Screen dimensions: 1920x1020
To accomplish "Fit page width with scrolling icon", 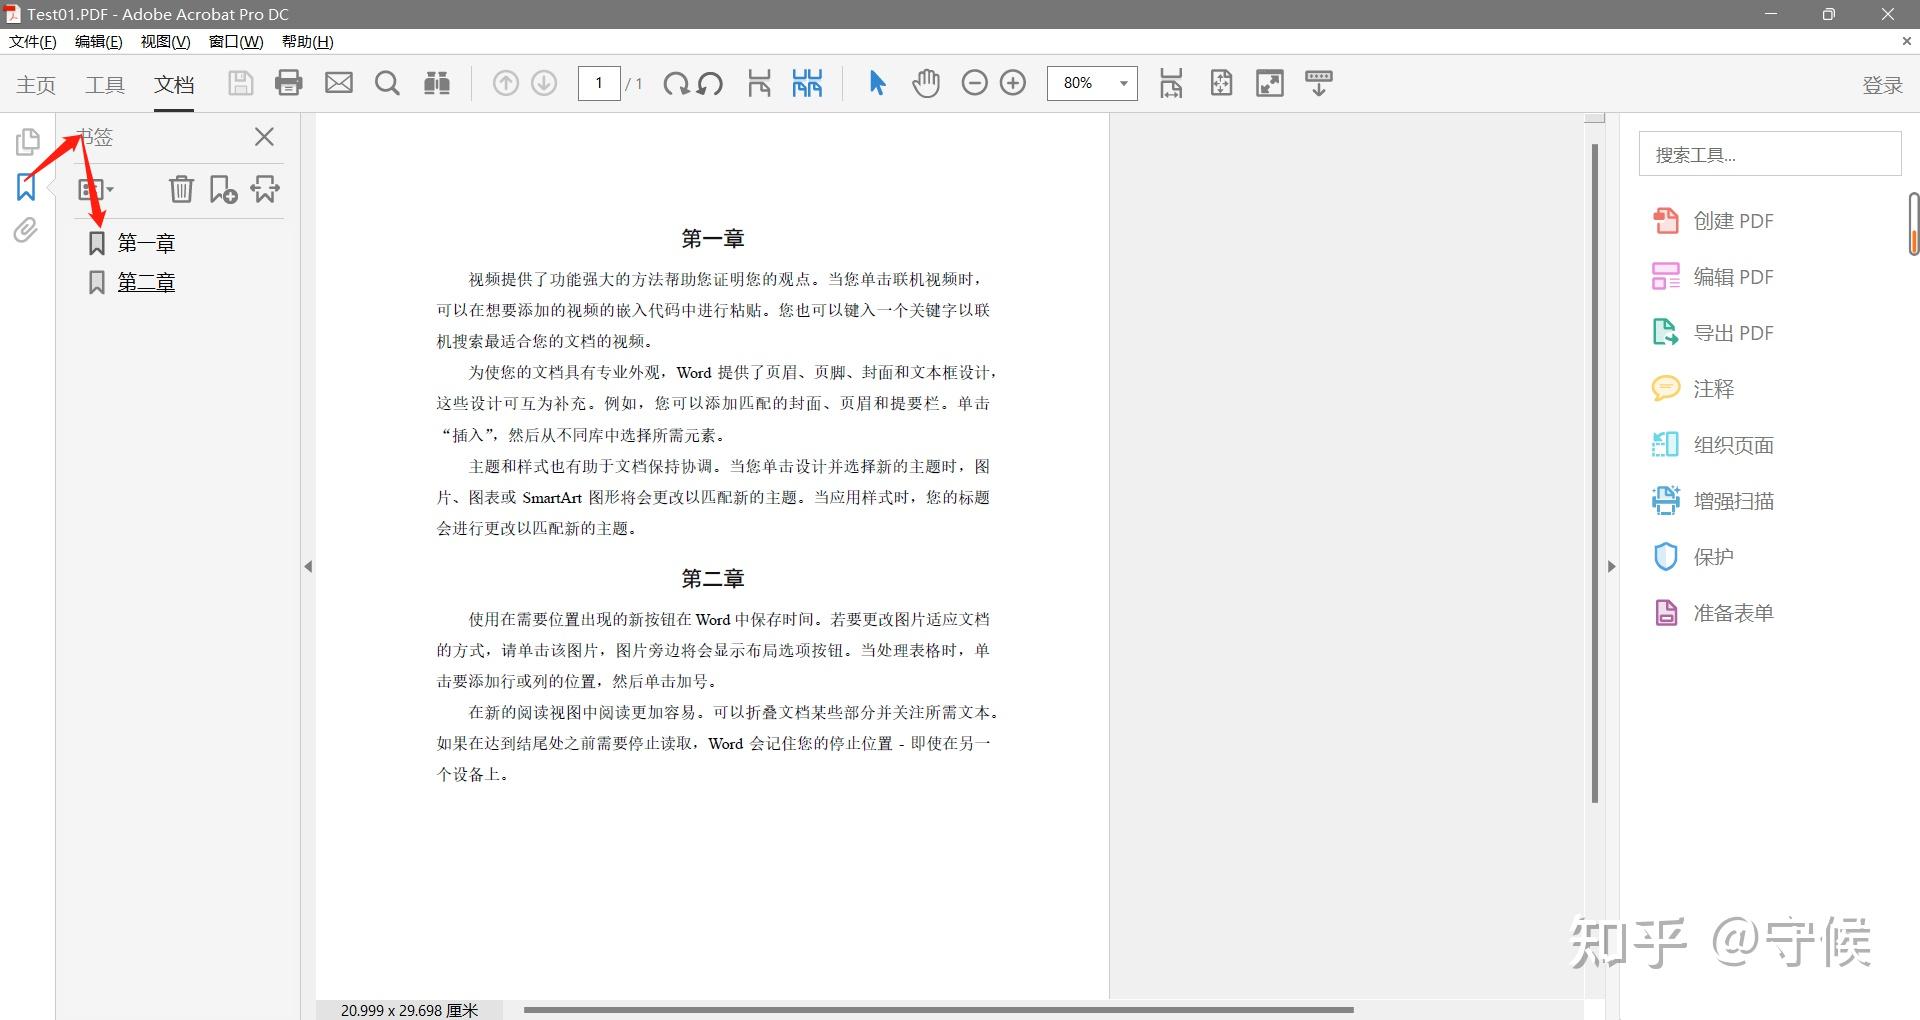I will [1171, 83].
